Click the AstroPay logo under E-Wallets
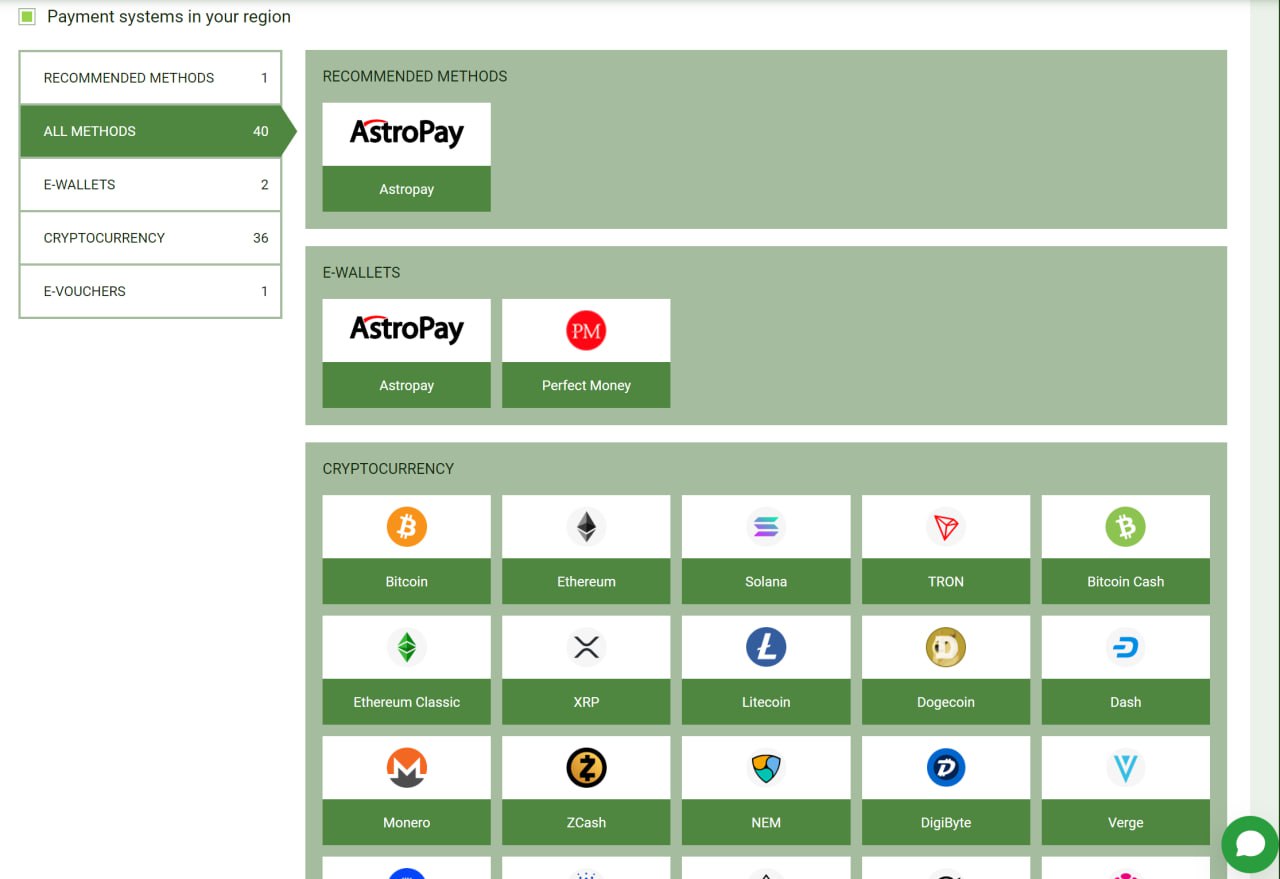1280x879 pixels. point(406,330)
